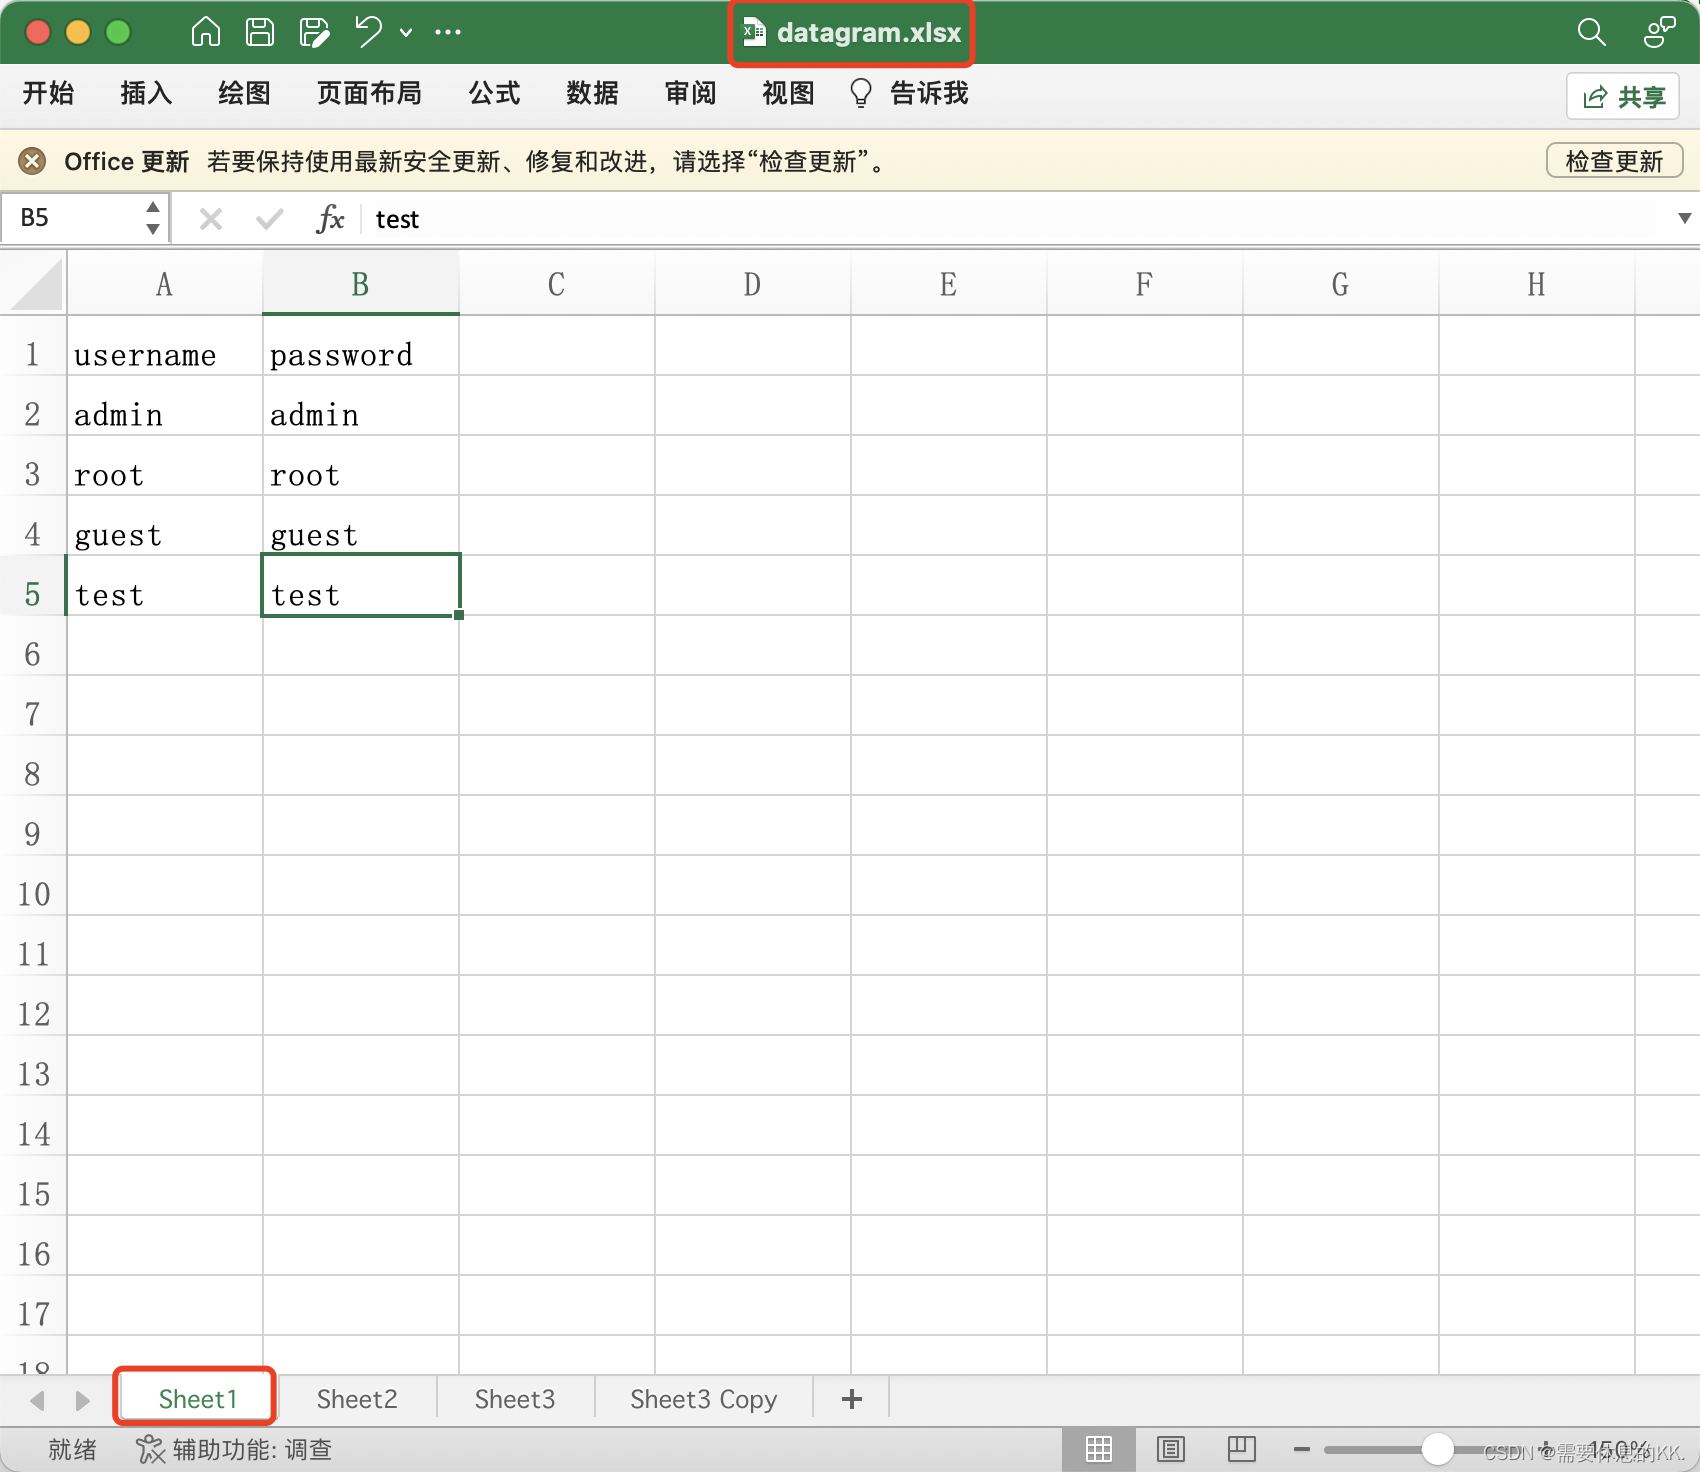Select row 1 header
This screenshot has width=1700, height=1472.
[33, 355]
